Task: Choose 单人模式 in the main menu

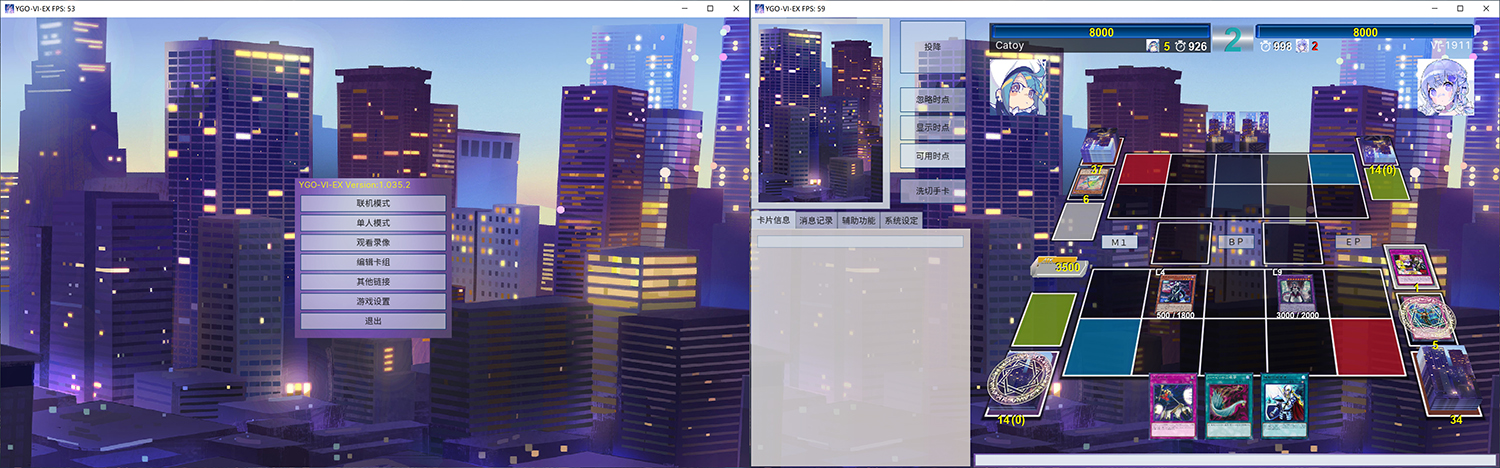Action: pyautogui.click(x=373, y=223)
